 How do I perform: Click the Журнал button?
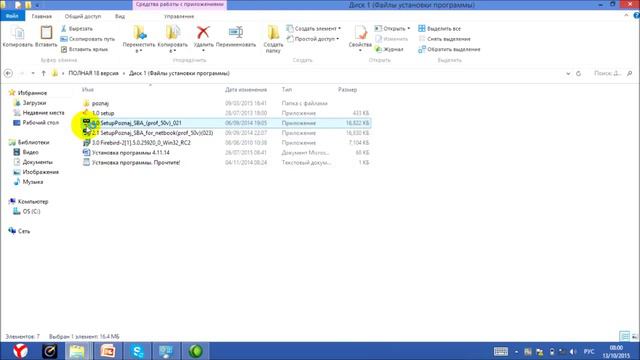click(x=389, y=49)
